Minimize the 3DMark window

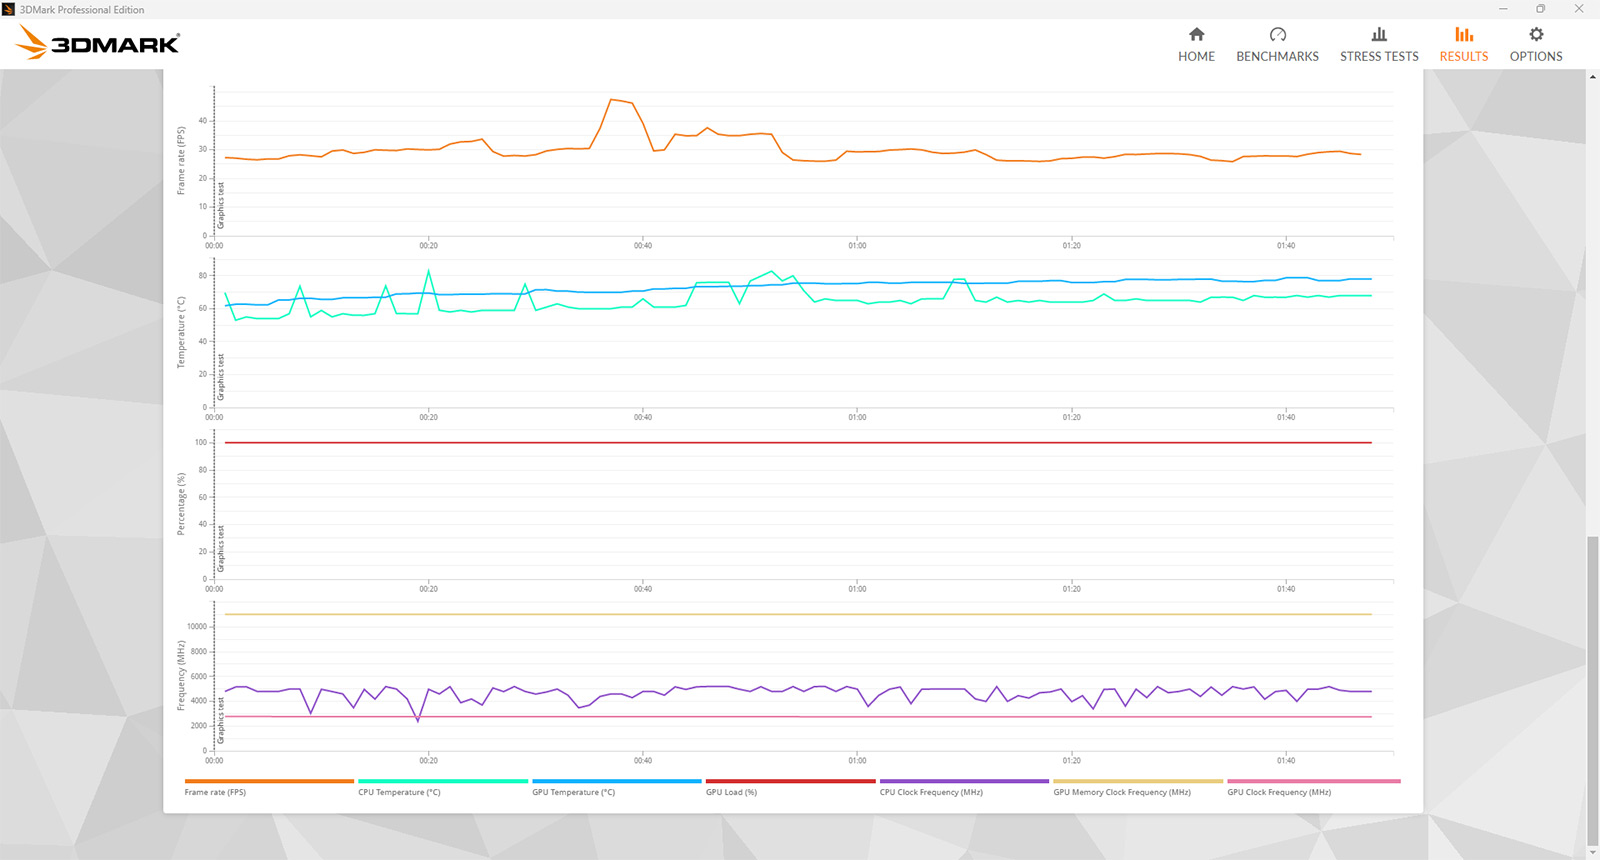[1503, 9]
